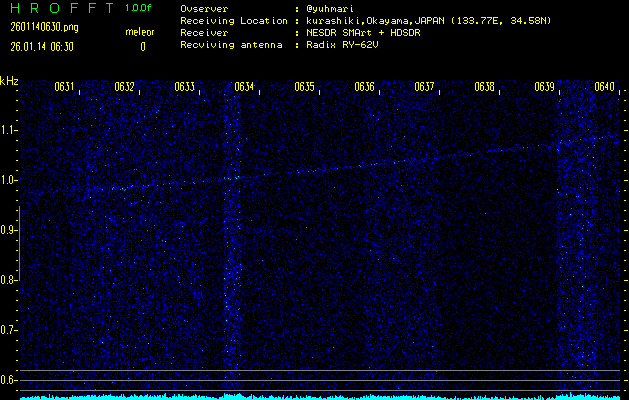The width and height of the screenshot is (629, 400).
Task: Select the 1.0 frequency axis label
Action: (x=9, y=180)
